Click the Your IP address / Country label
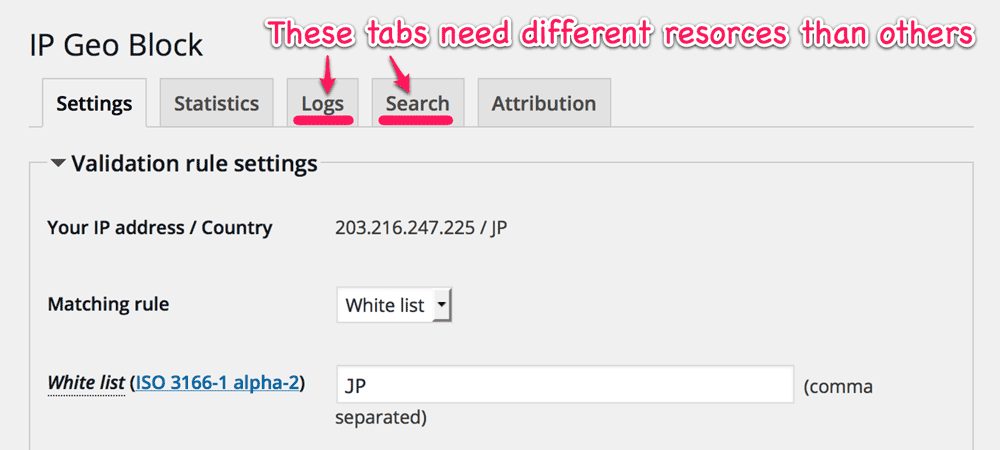Screen dimensions: 1000x450 click(x=160, y=228)
